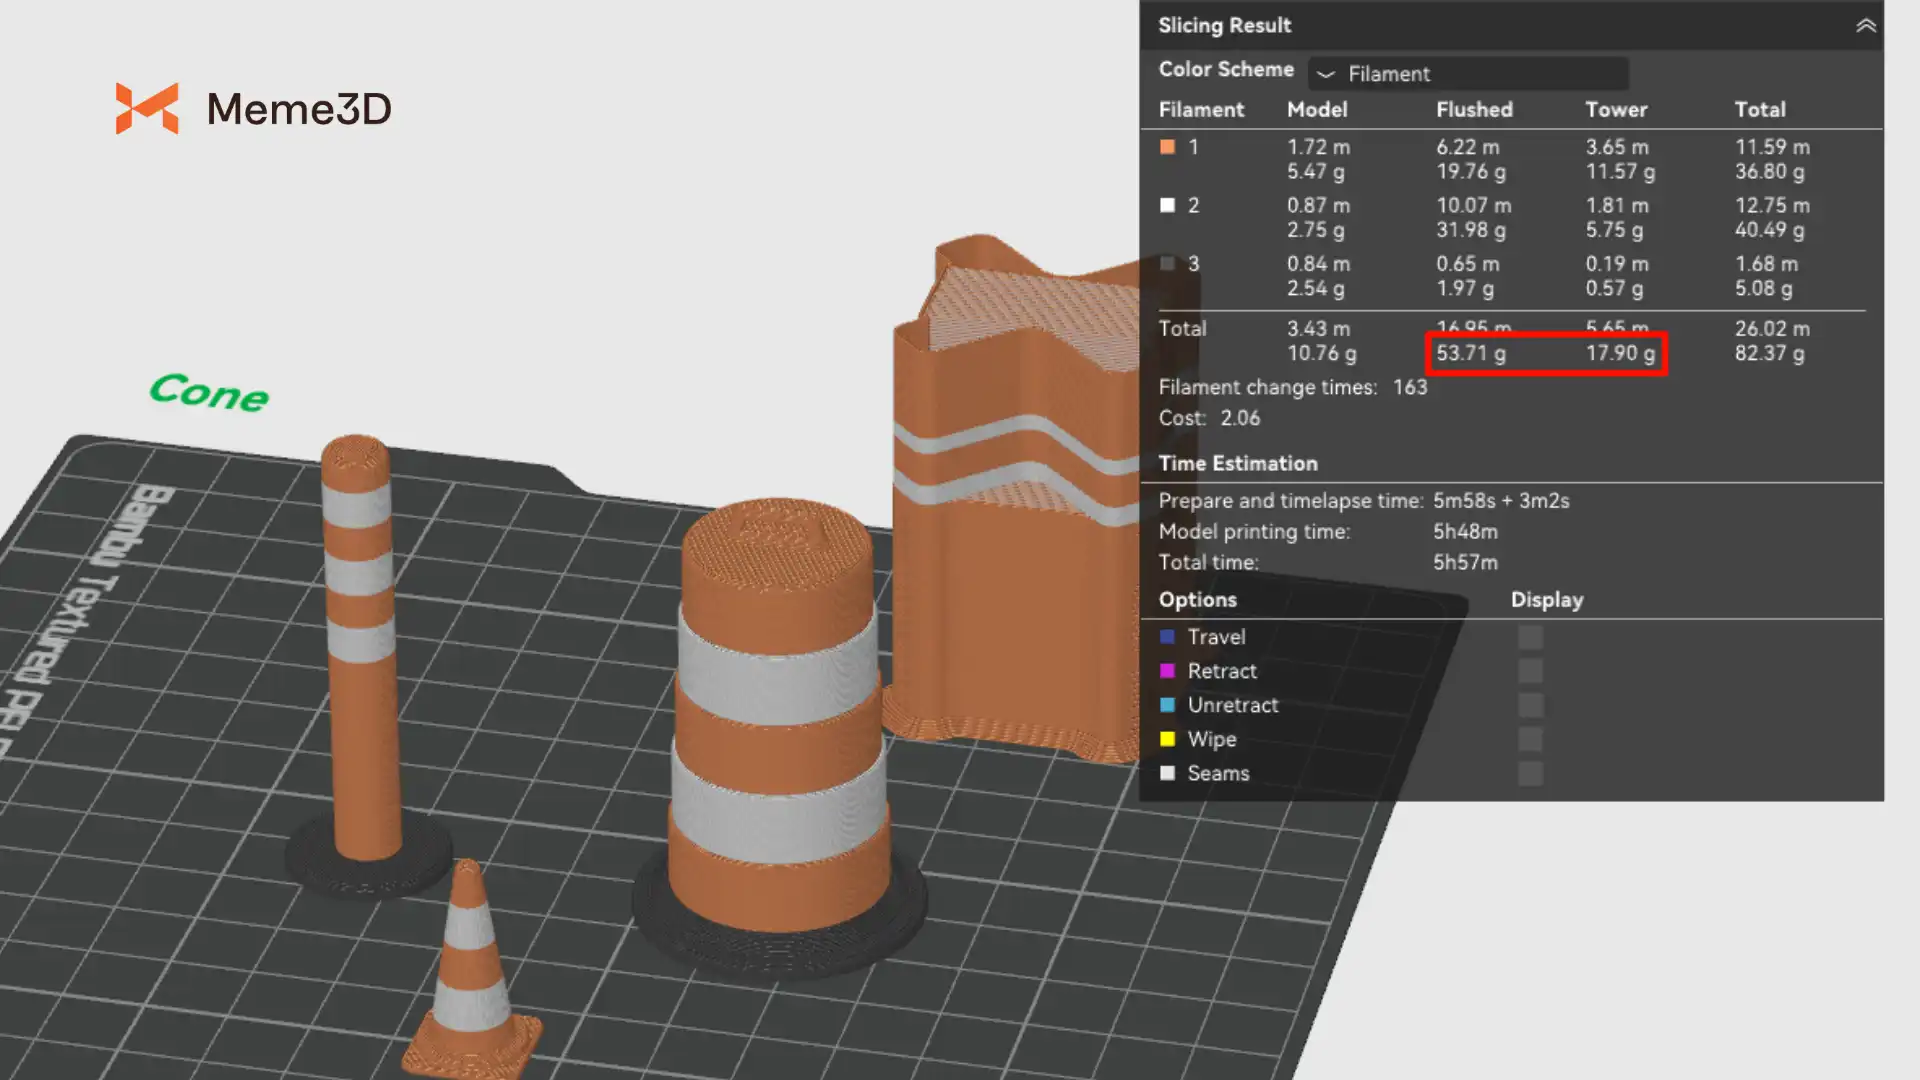Click the white filament 2 swatch
This screenshot has height=1080, width=1920.
point(1167,205)
